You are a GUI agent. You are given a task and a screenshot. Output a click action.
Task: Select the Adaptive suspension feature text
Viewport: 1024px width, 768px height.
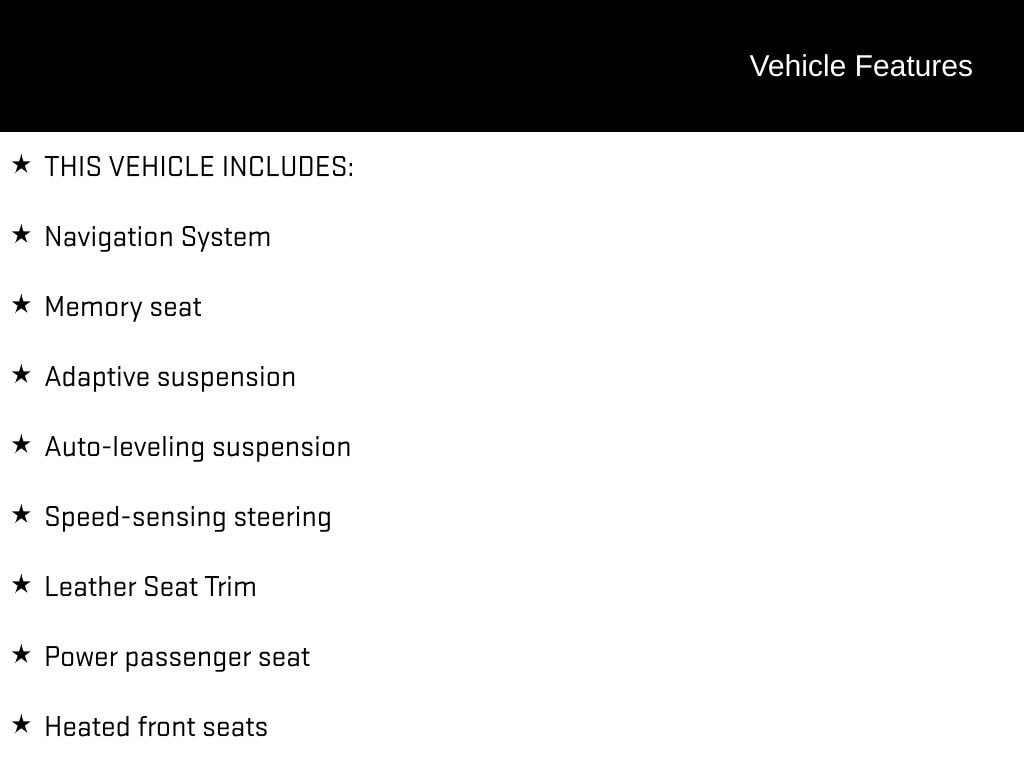pos(170,377)
